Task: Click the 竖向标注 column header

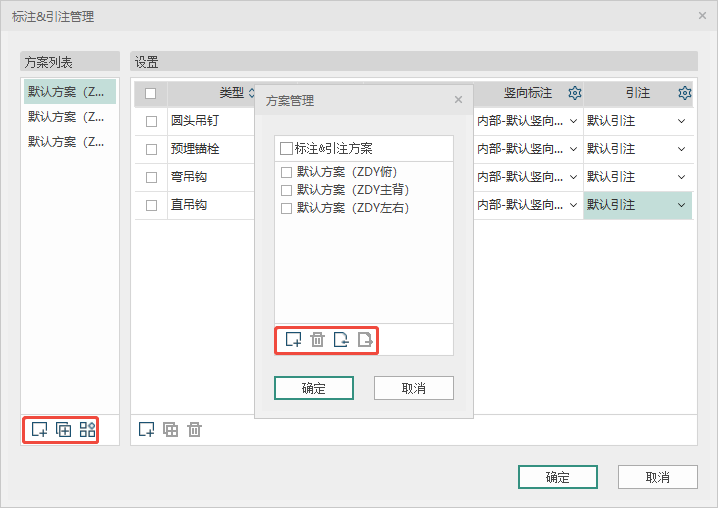Action: (x=528, y=93)
